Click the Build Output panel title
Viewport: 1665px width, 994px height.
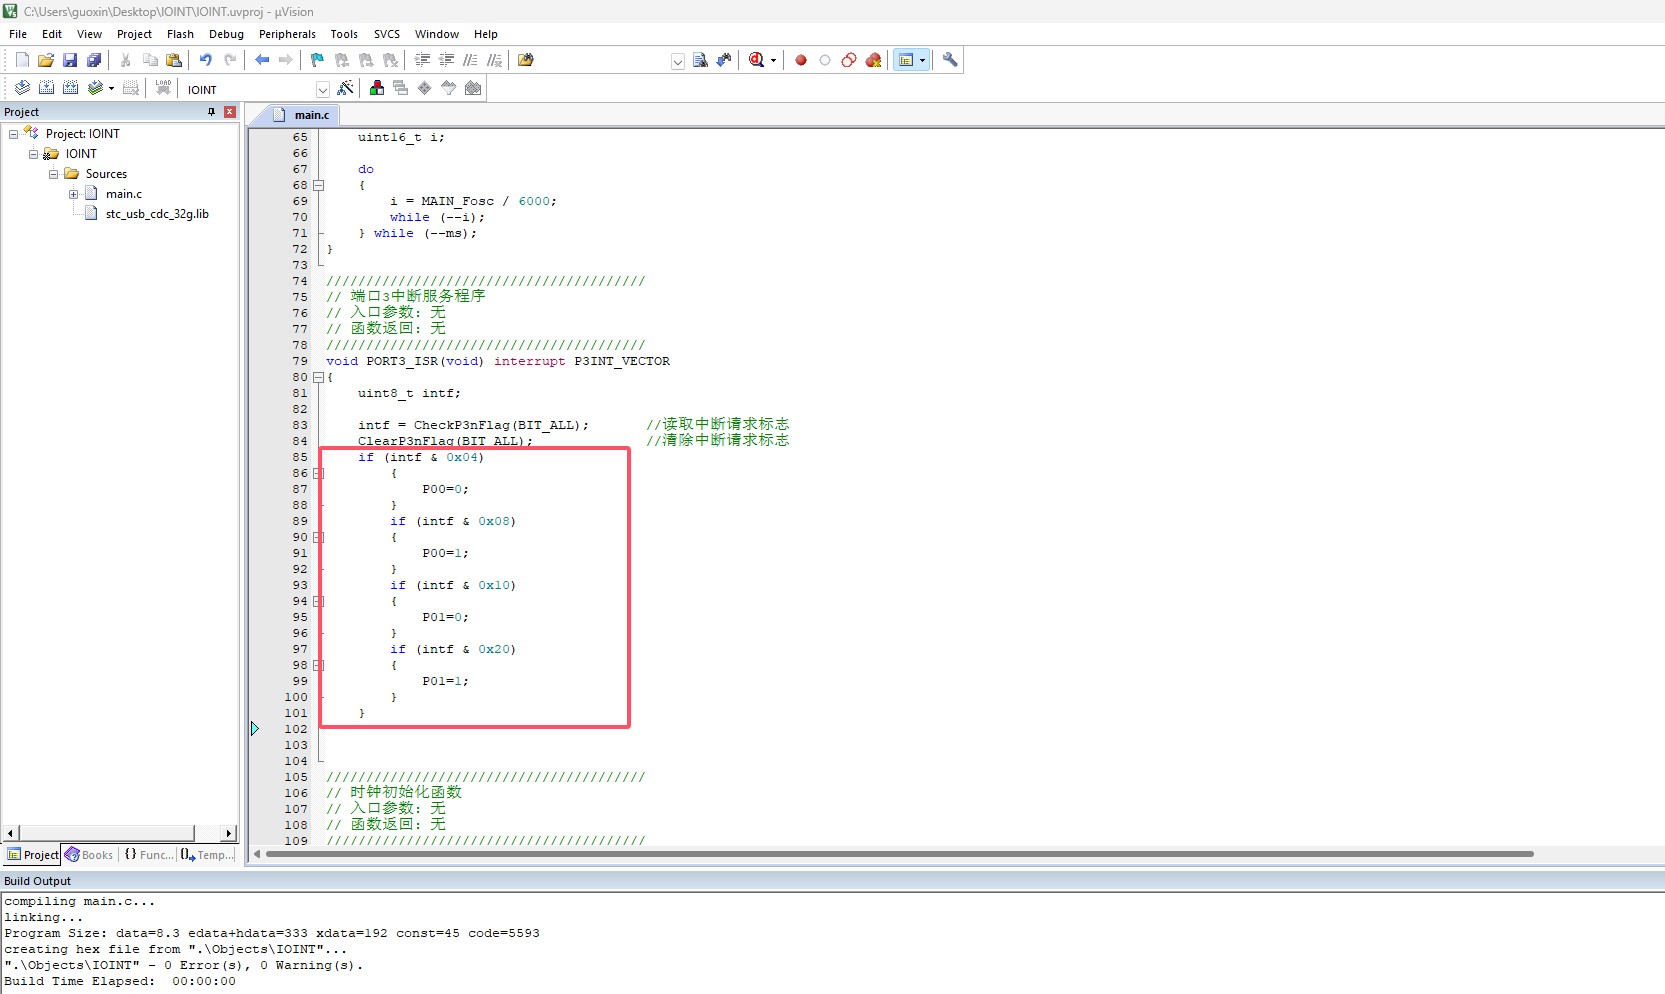pos(38,881)
